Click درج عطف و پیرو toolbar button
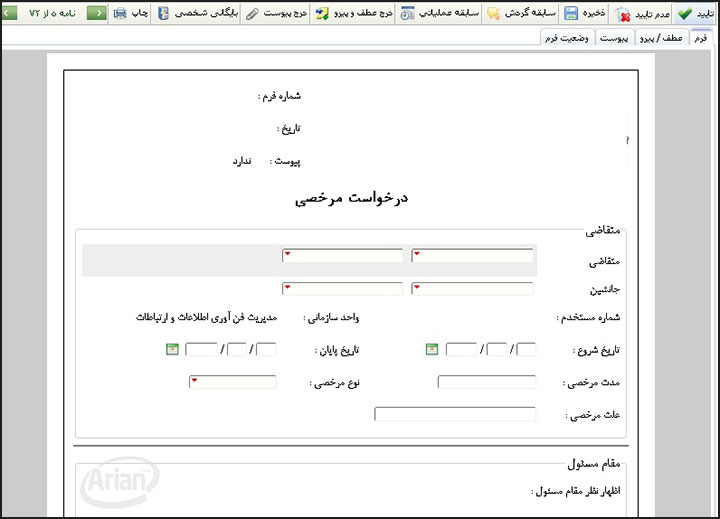Viewport: 720px width, 519px height. point(354,13)
